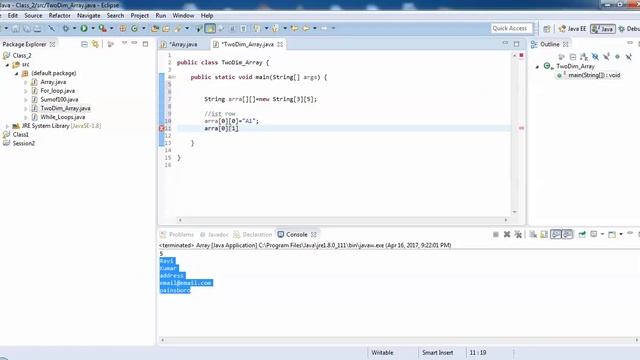The width and height of the screenshot is (640, 360).
Task: Open the Open Console dropdown arrow
Action: pos(620,234)
